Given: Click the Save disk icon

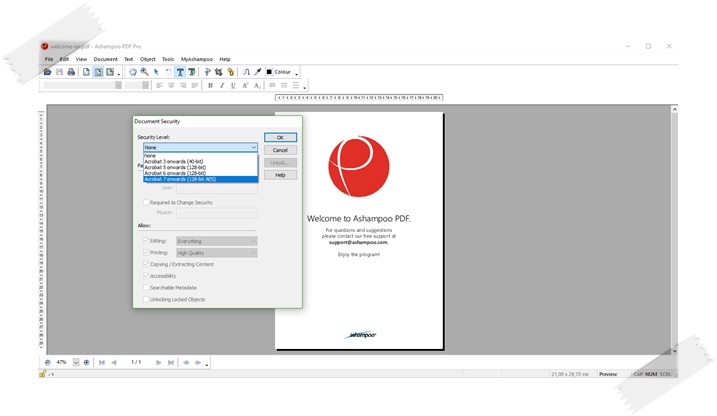Looking at the screenshot, I should [x=59, y=72].
